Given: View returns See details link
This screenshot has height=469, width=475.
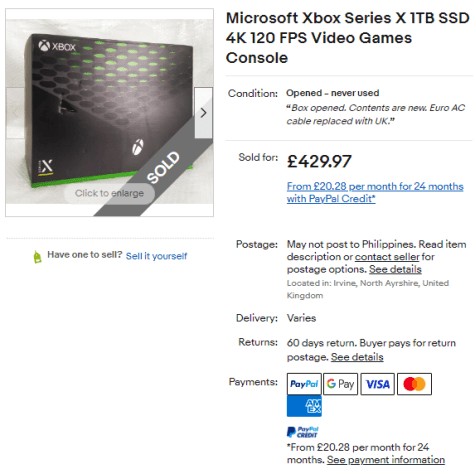Looking at the screenshot, I should coord(357,357).
